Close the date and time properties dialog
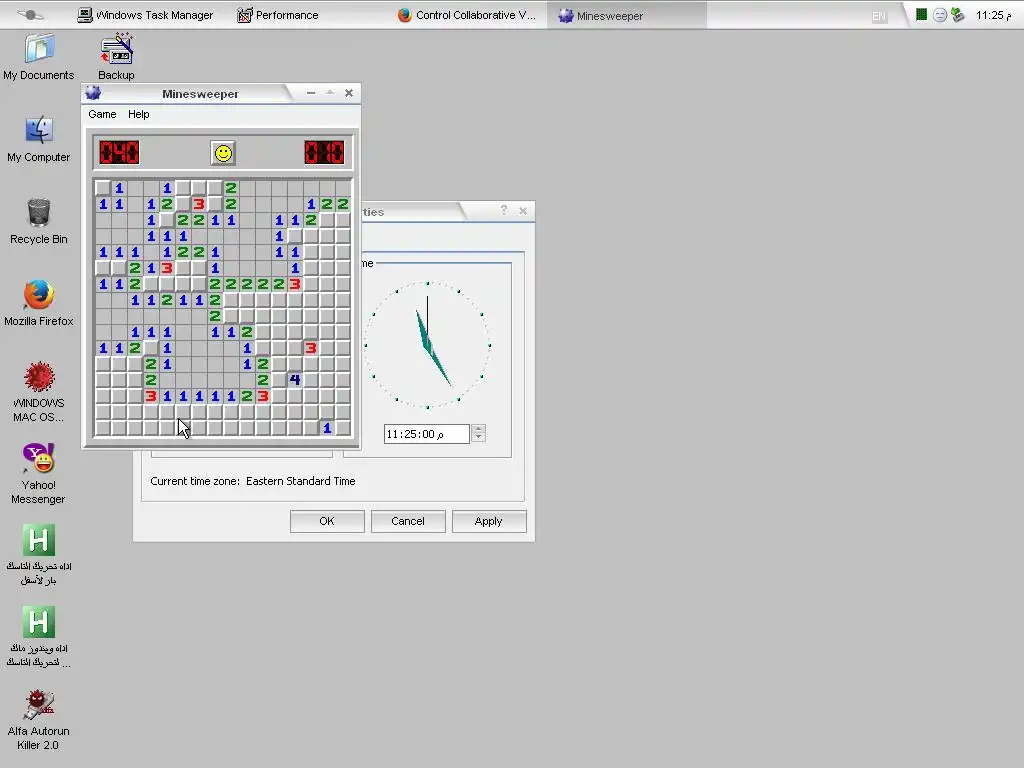The height and width of the screenshot is (768, 1024). pyautogui.click(x=523, y=210)
